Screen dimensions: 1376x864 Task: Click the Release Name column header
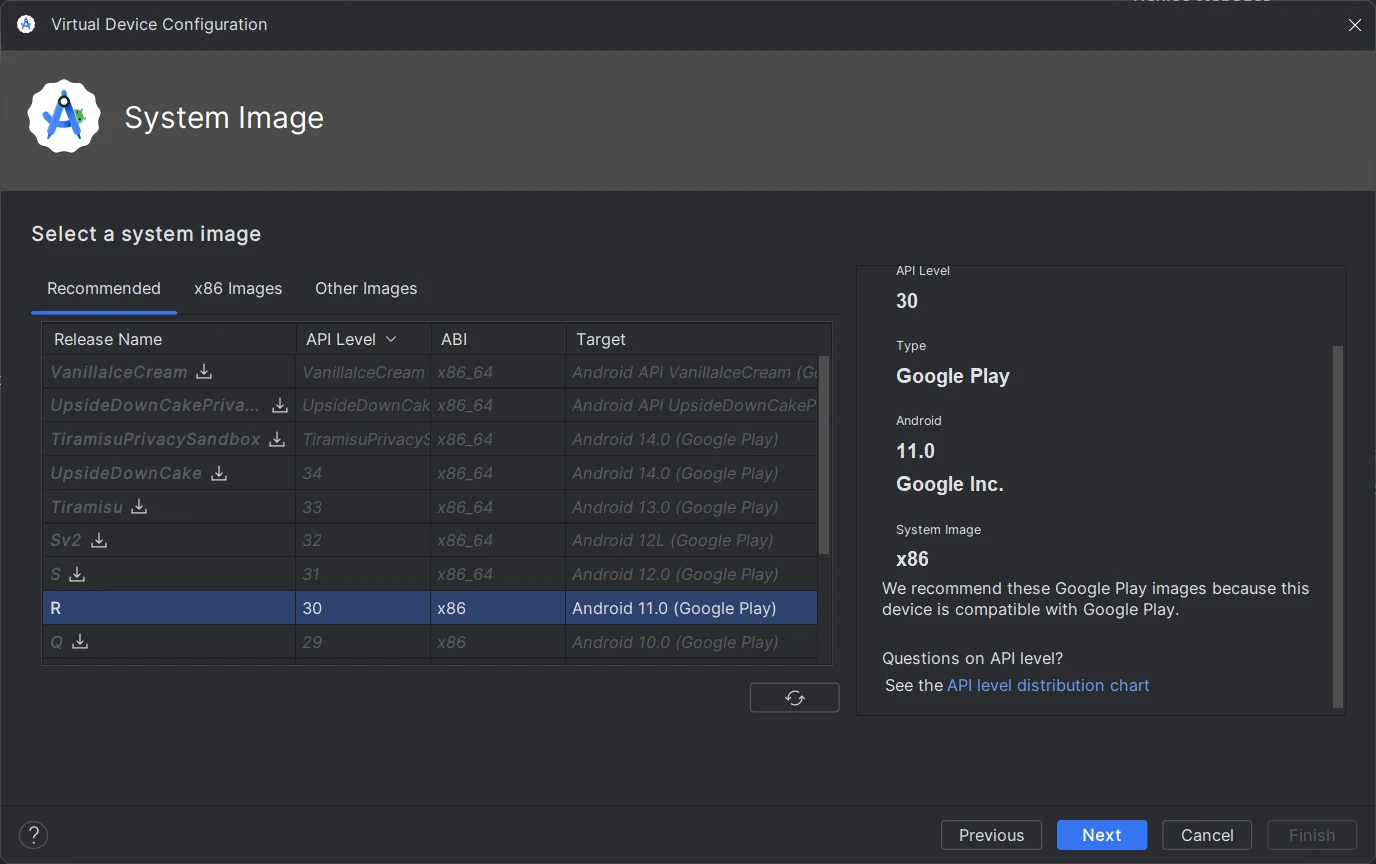pyautogui.click(x=108, y=340)
